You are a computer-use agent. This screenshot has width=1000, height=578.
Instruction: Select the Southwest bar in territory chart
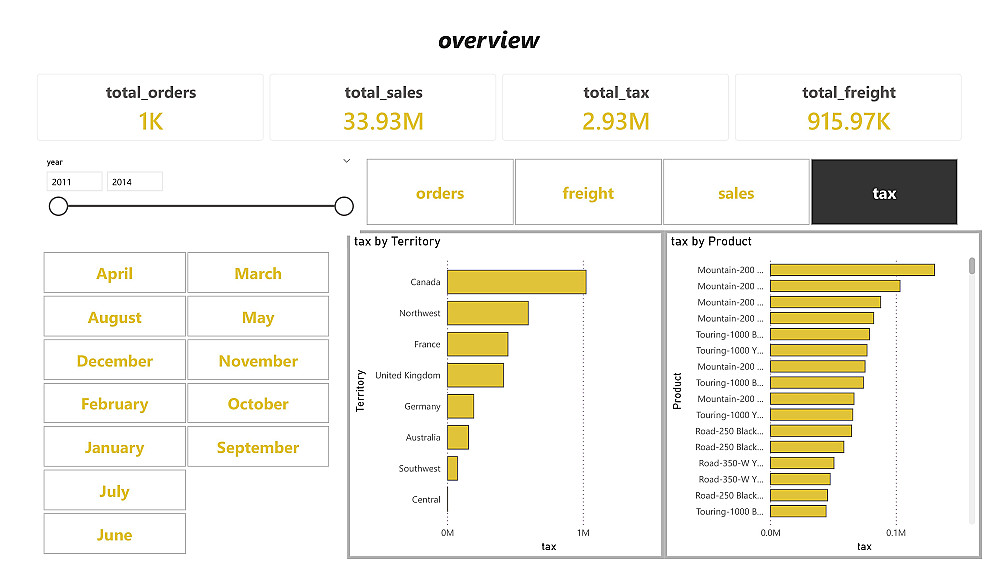(x=453, y=468)
